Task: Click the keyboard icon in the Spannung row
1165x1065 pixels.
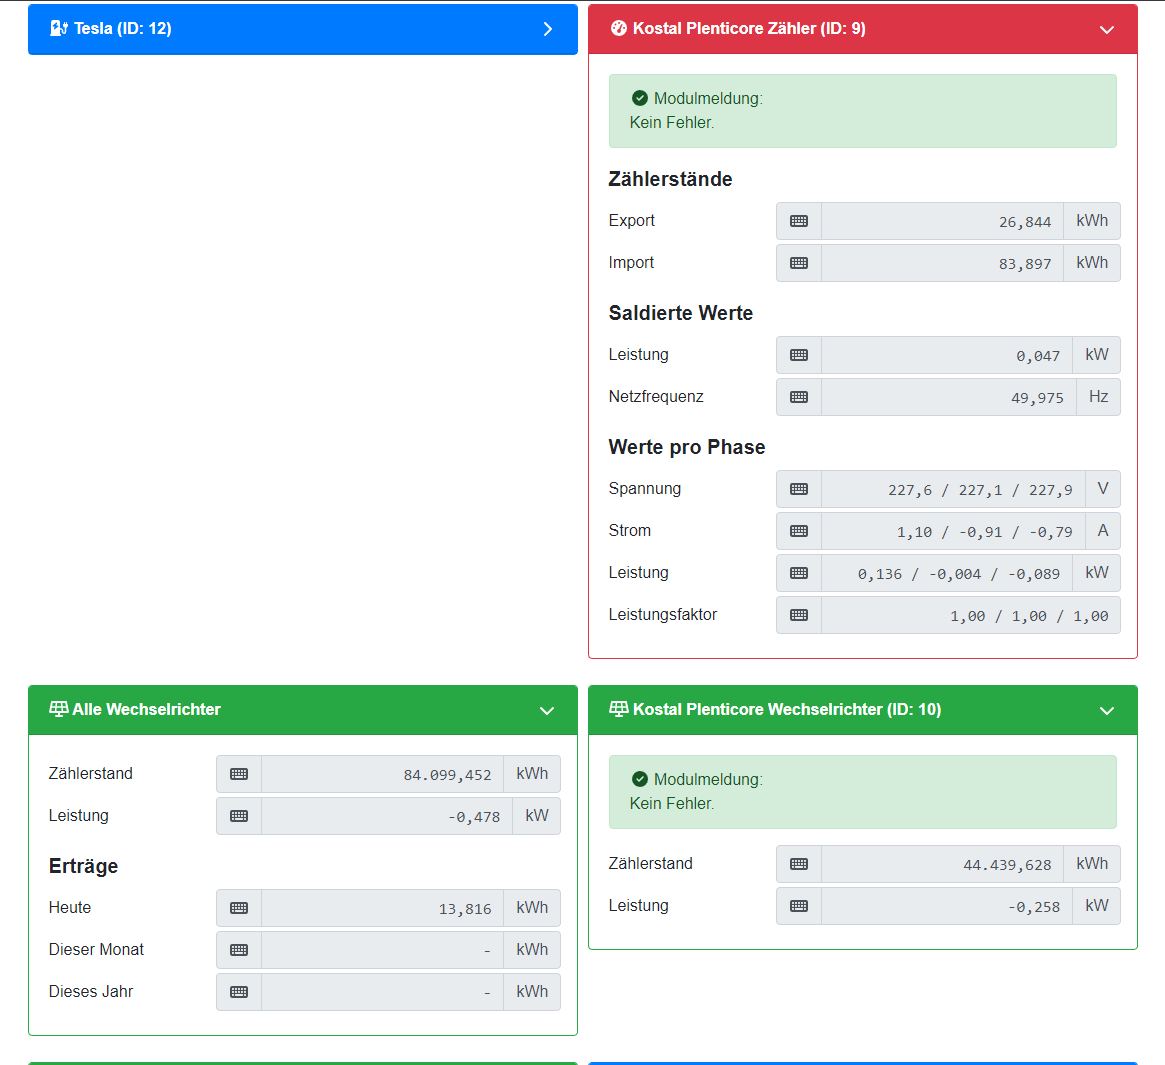Action: pyautogui.click(x=799, y=489)
